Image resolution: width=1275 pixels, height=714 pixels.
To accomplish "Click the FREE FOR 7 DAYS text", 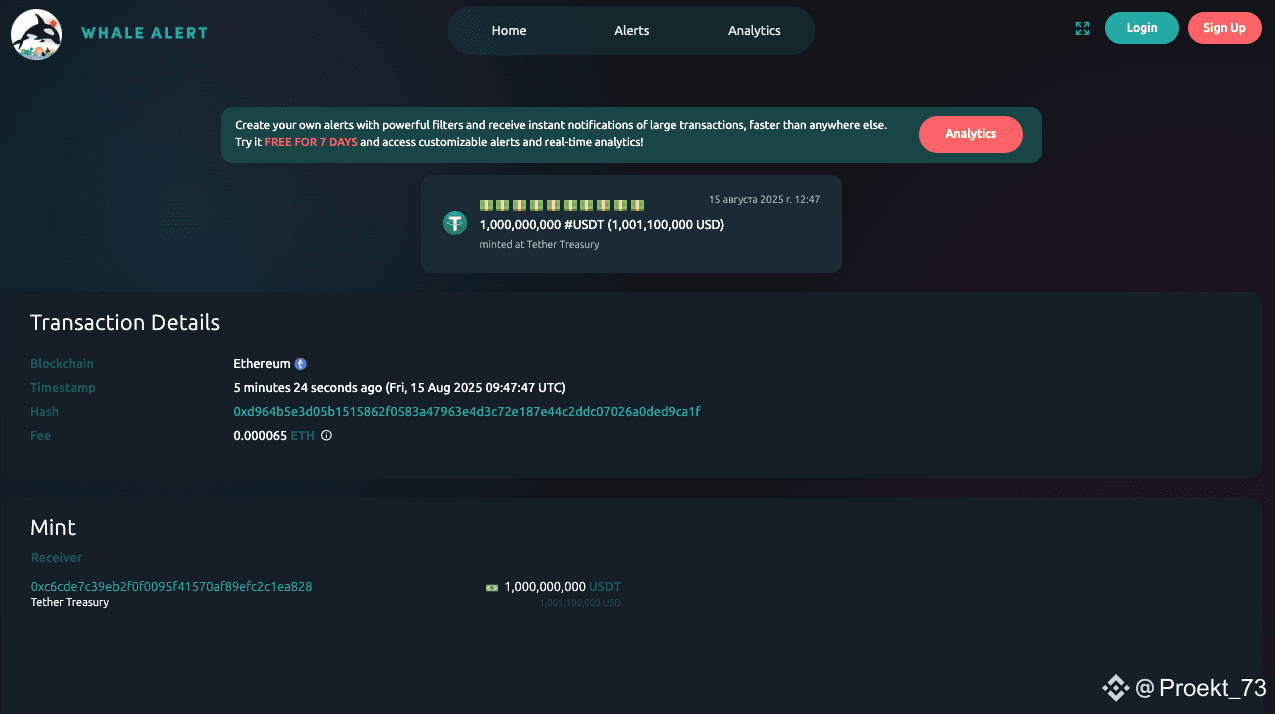I will click(311, 143).
